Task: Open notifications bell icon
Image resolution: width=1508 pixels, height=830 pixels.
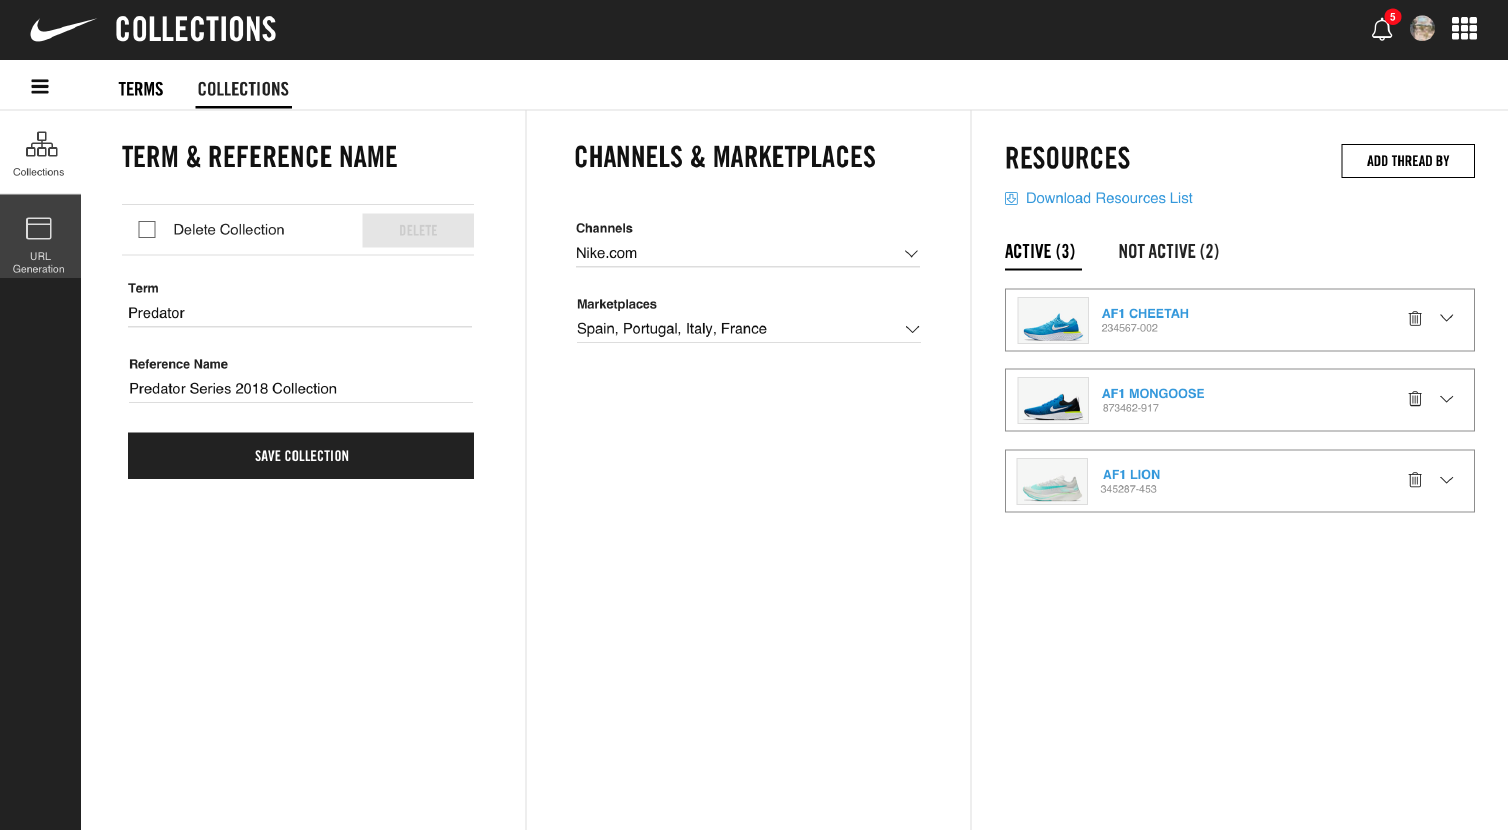Action: click(1381, 29)
